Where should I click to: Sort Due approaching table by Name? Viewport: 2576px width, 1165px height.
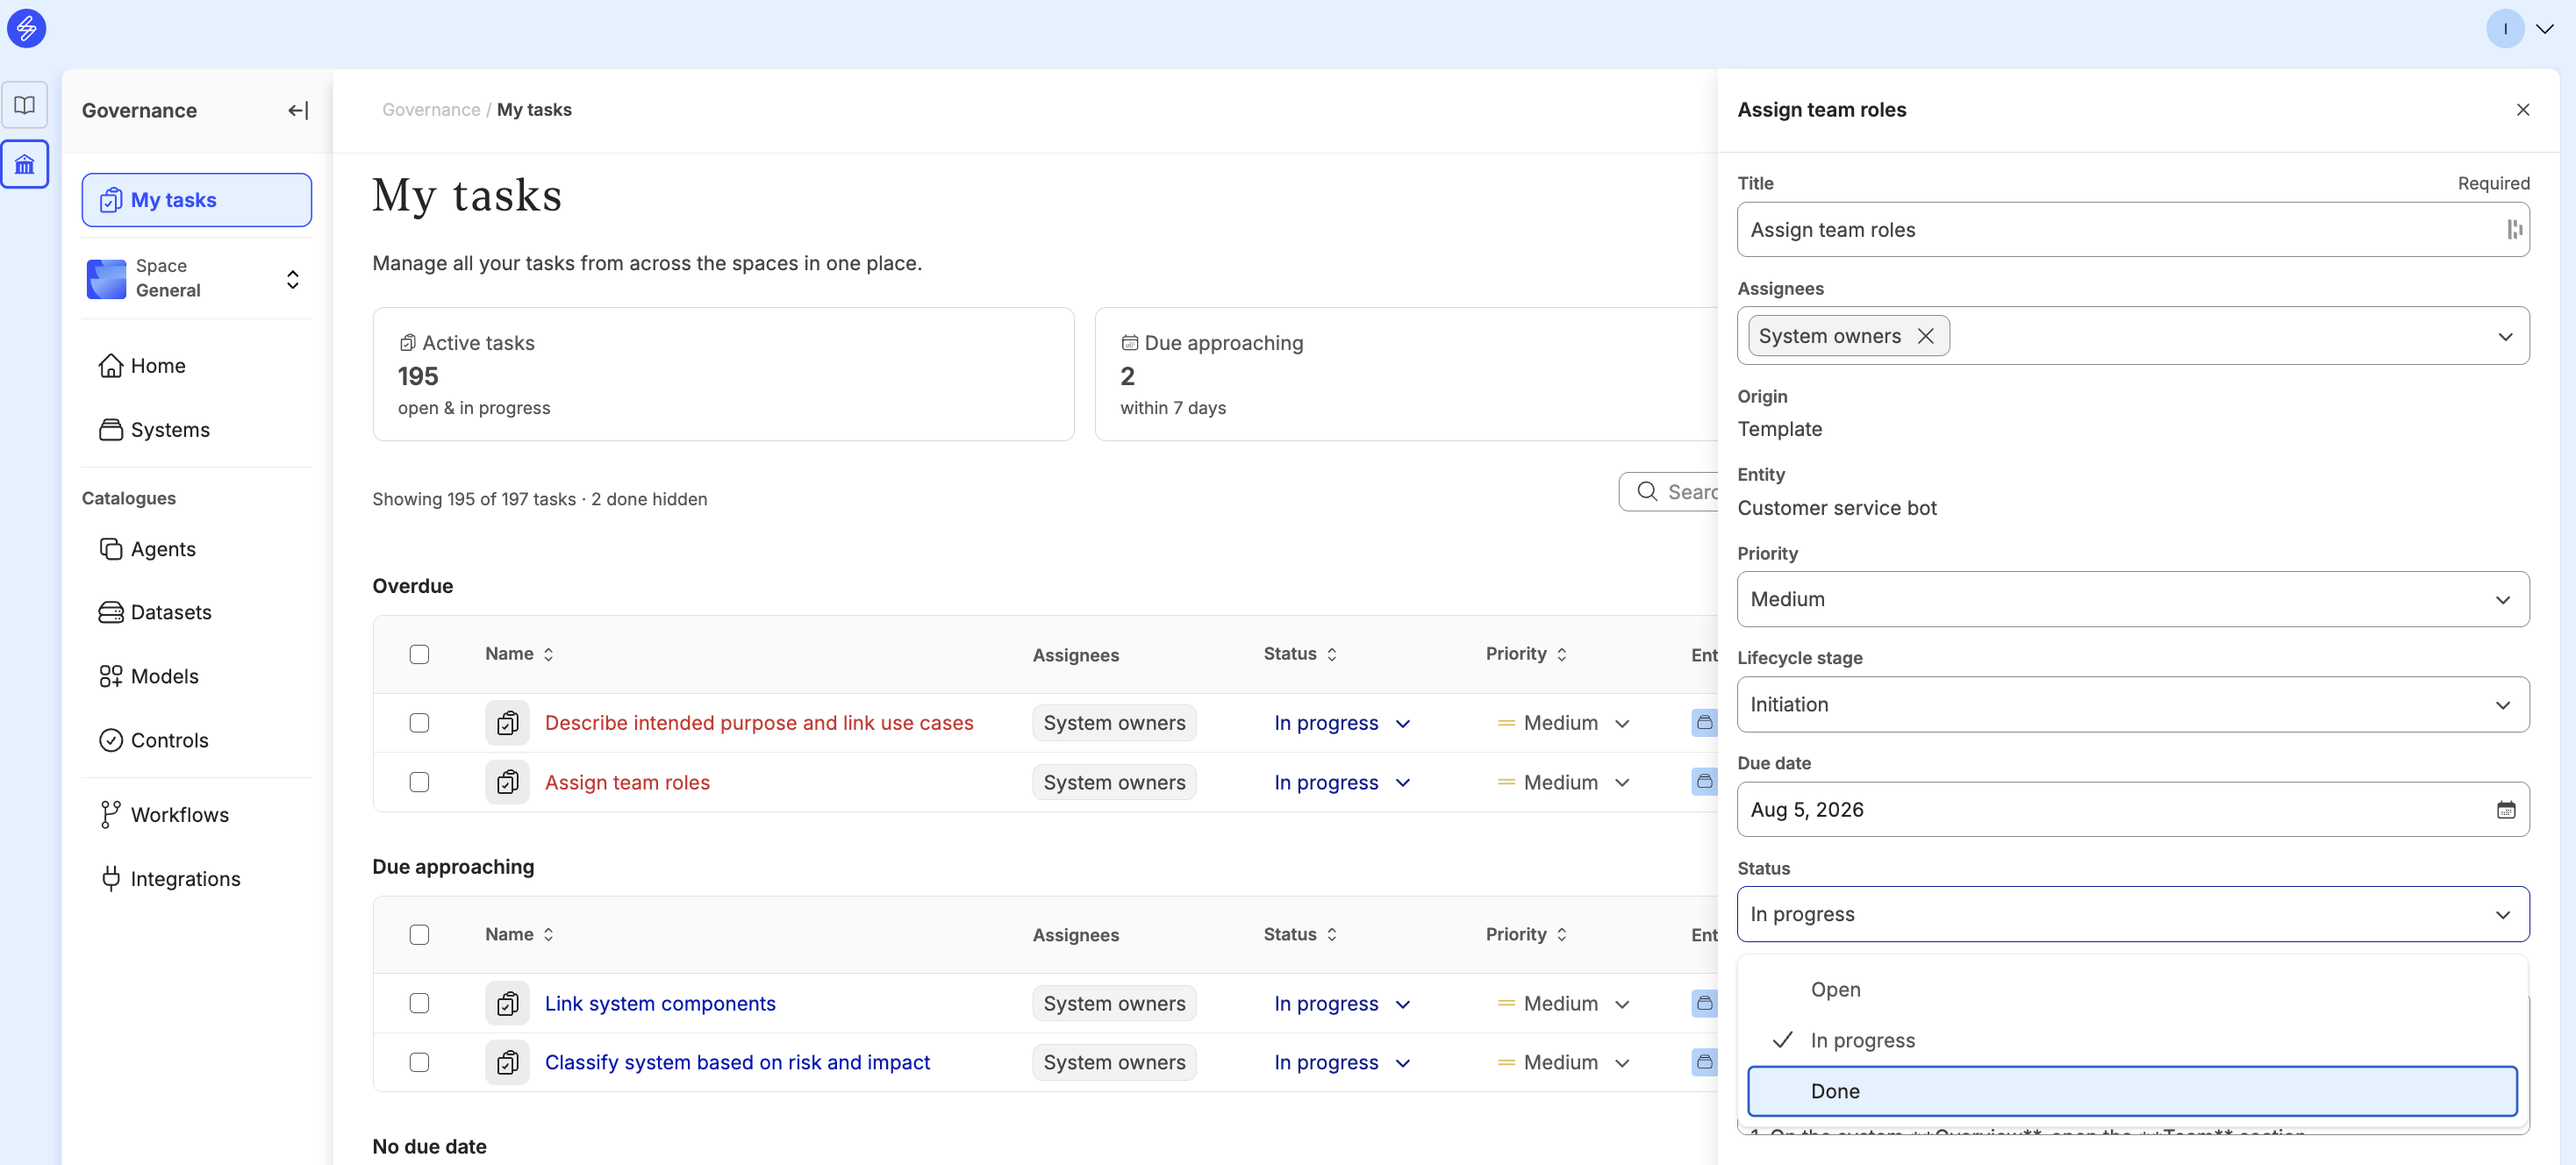coord(520,934)
